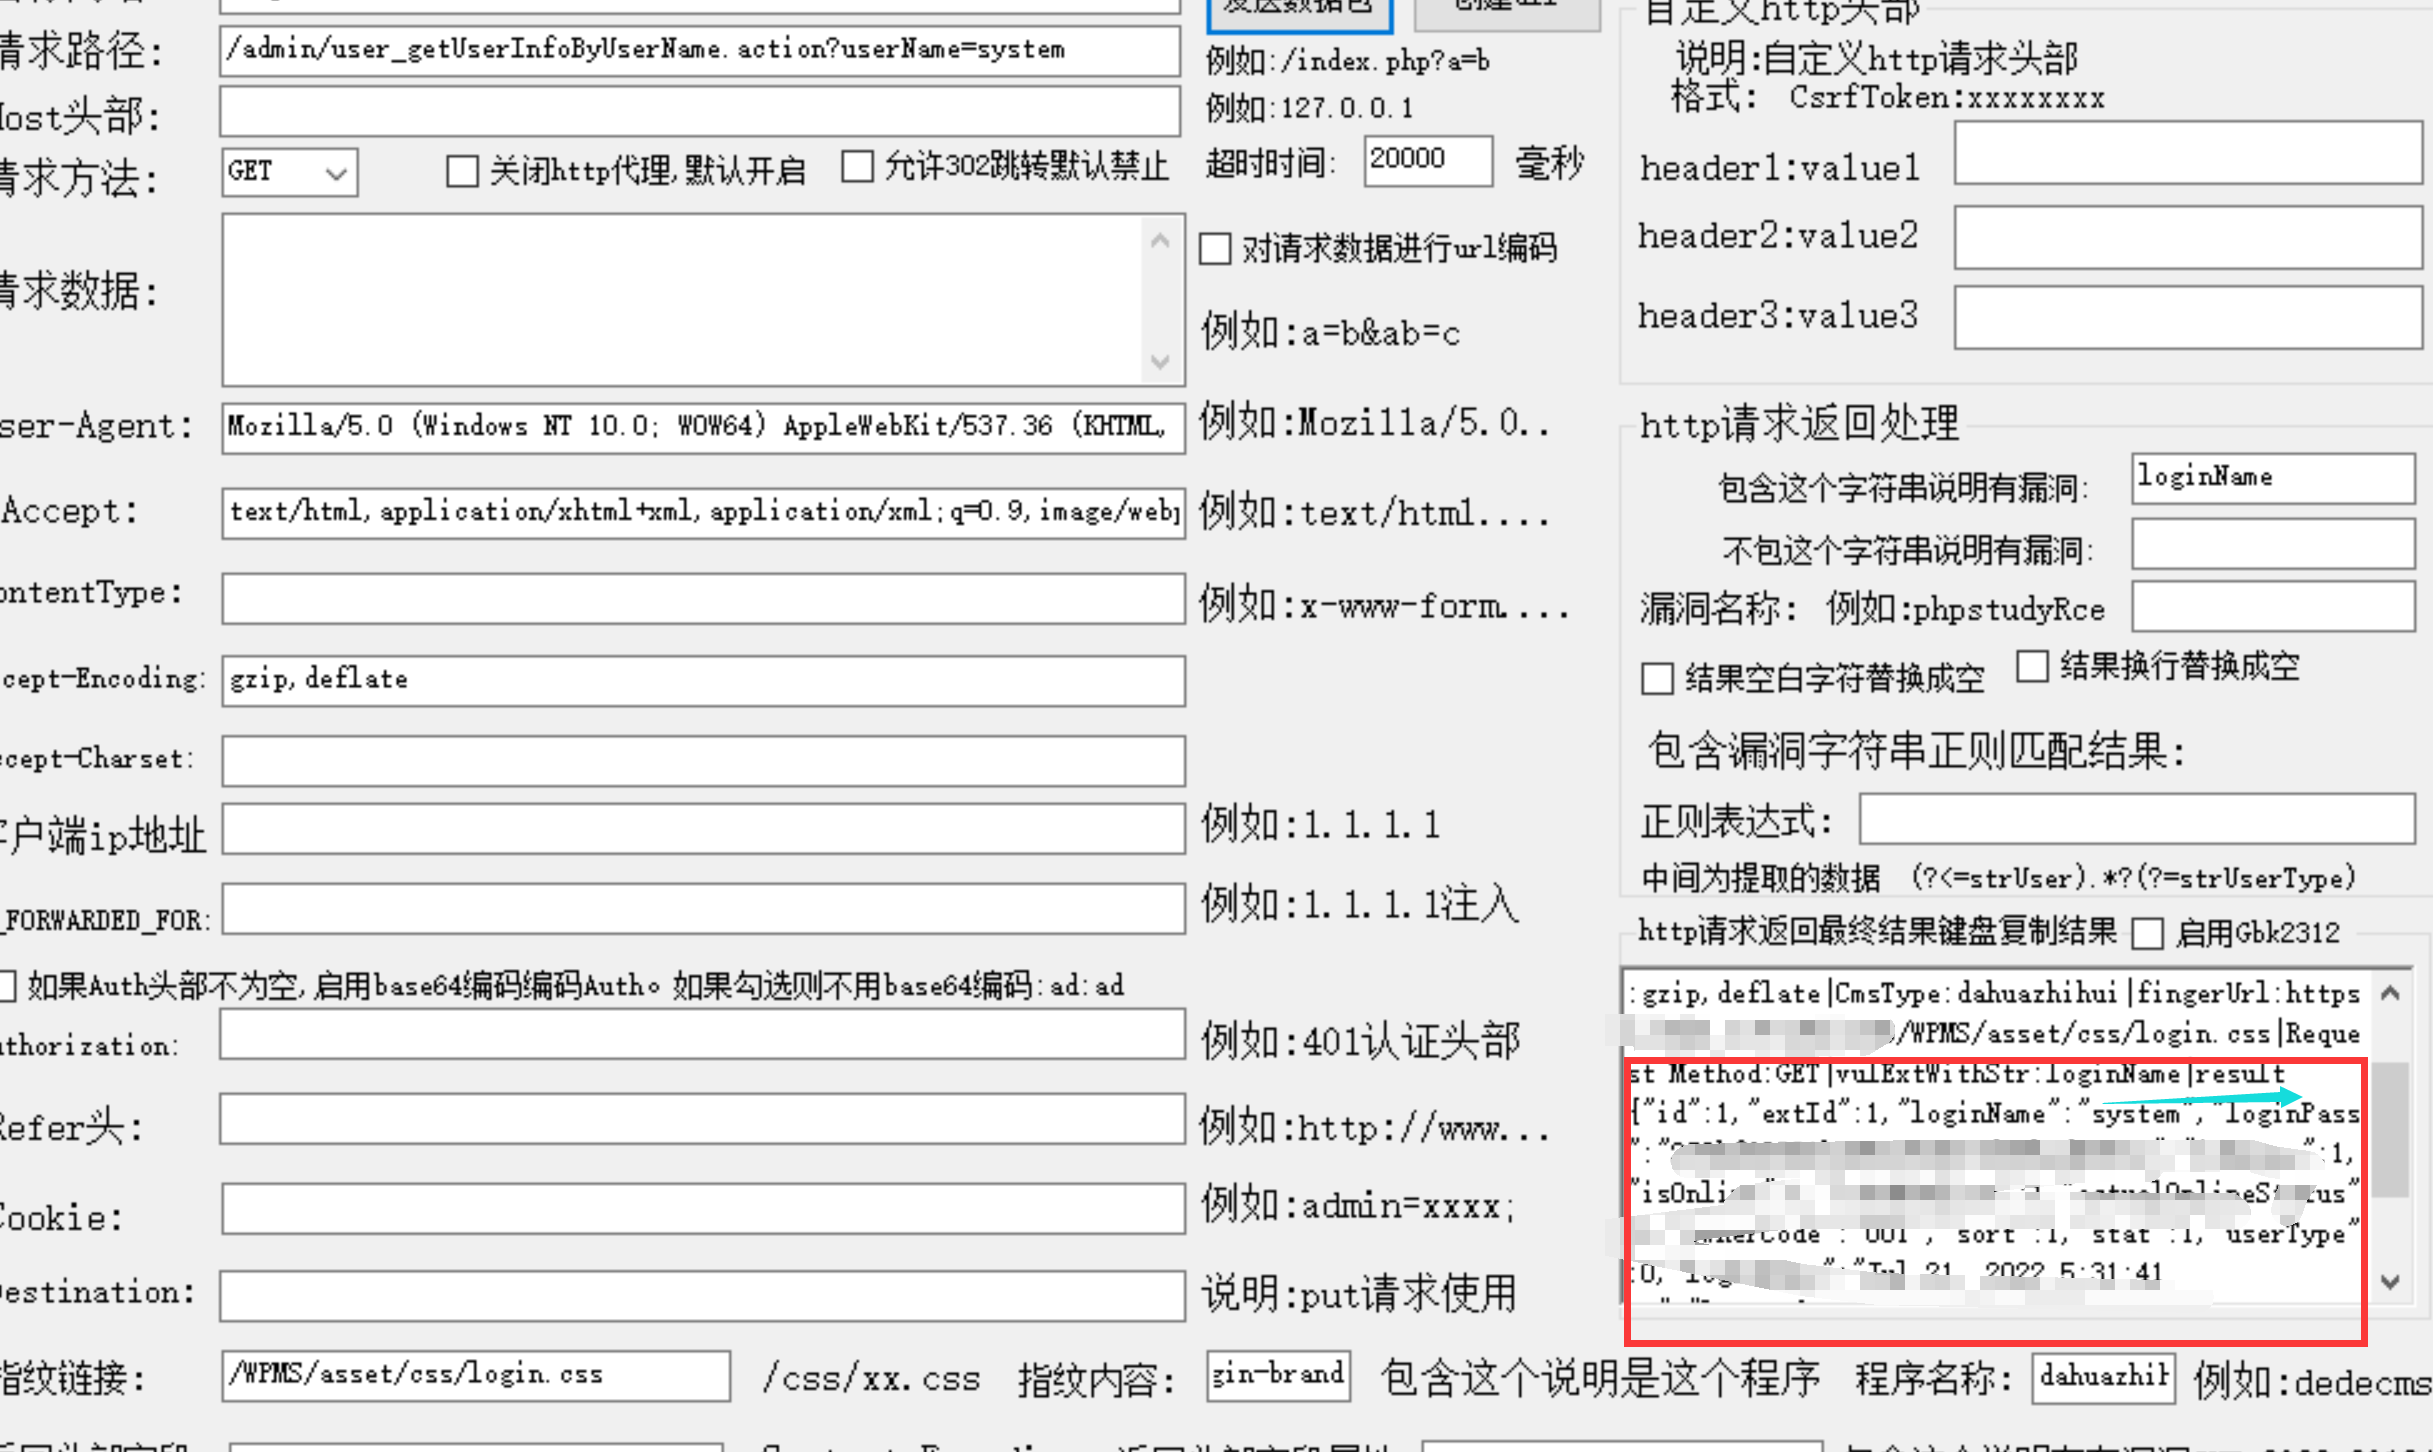Click the vulnerability name (漏洞名称) input field

2273,607
